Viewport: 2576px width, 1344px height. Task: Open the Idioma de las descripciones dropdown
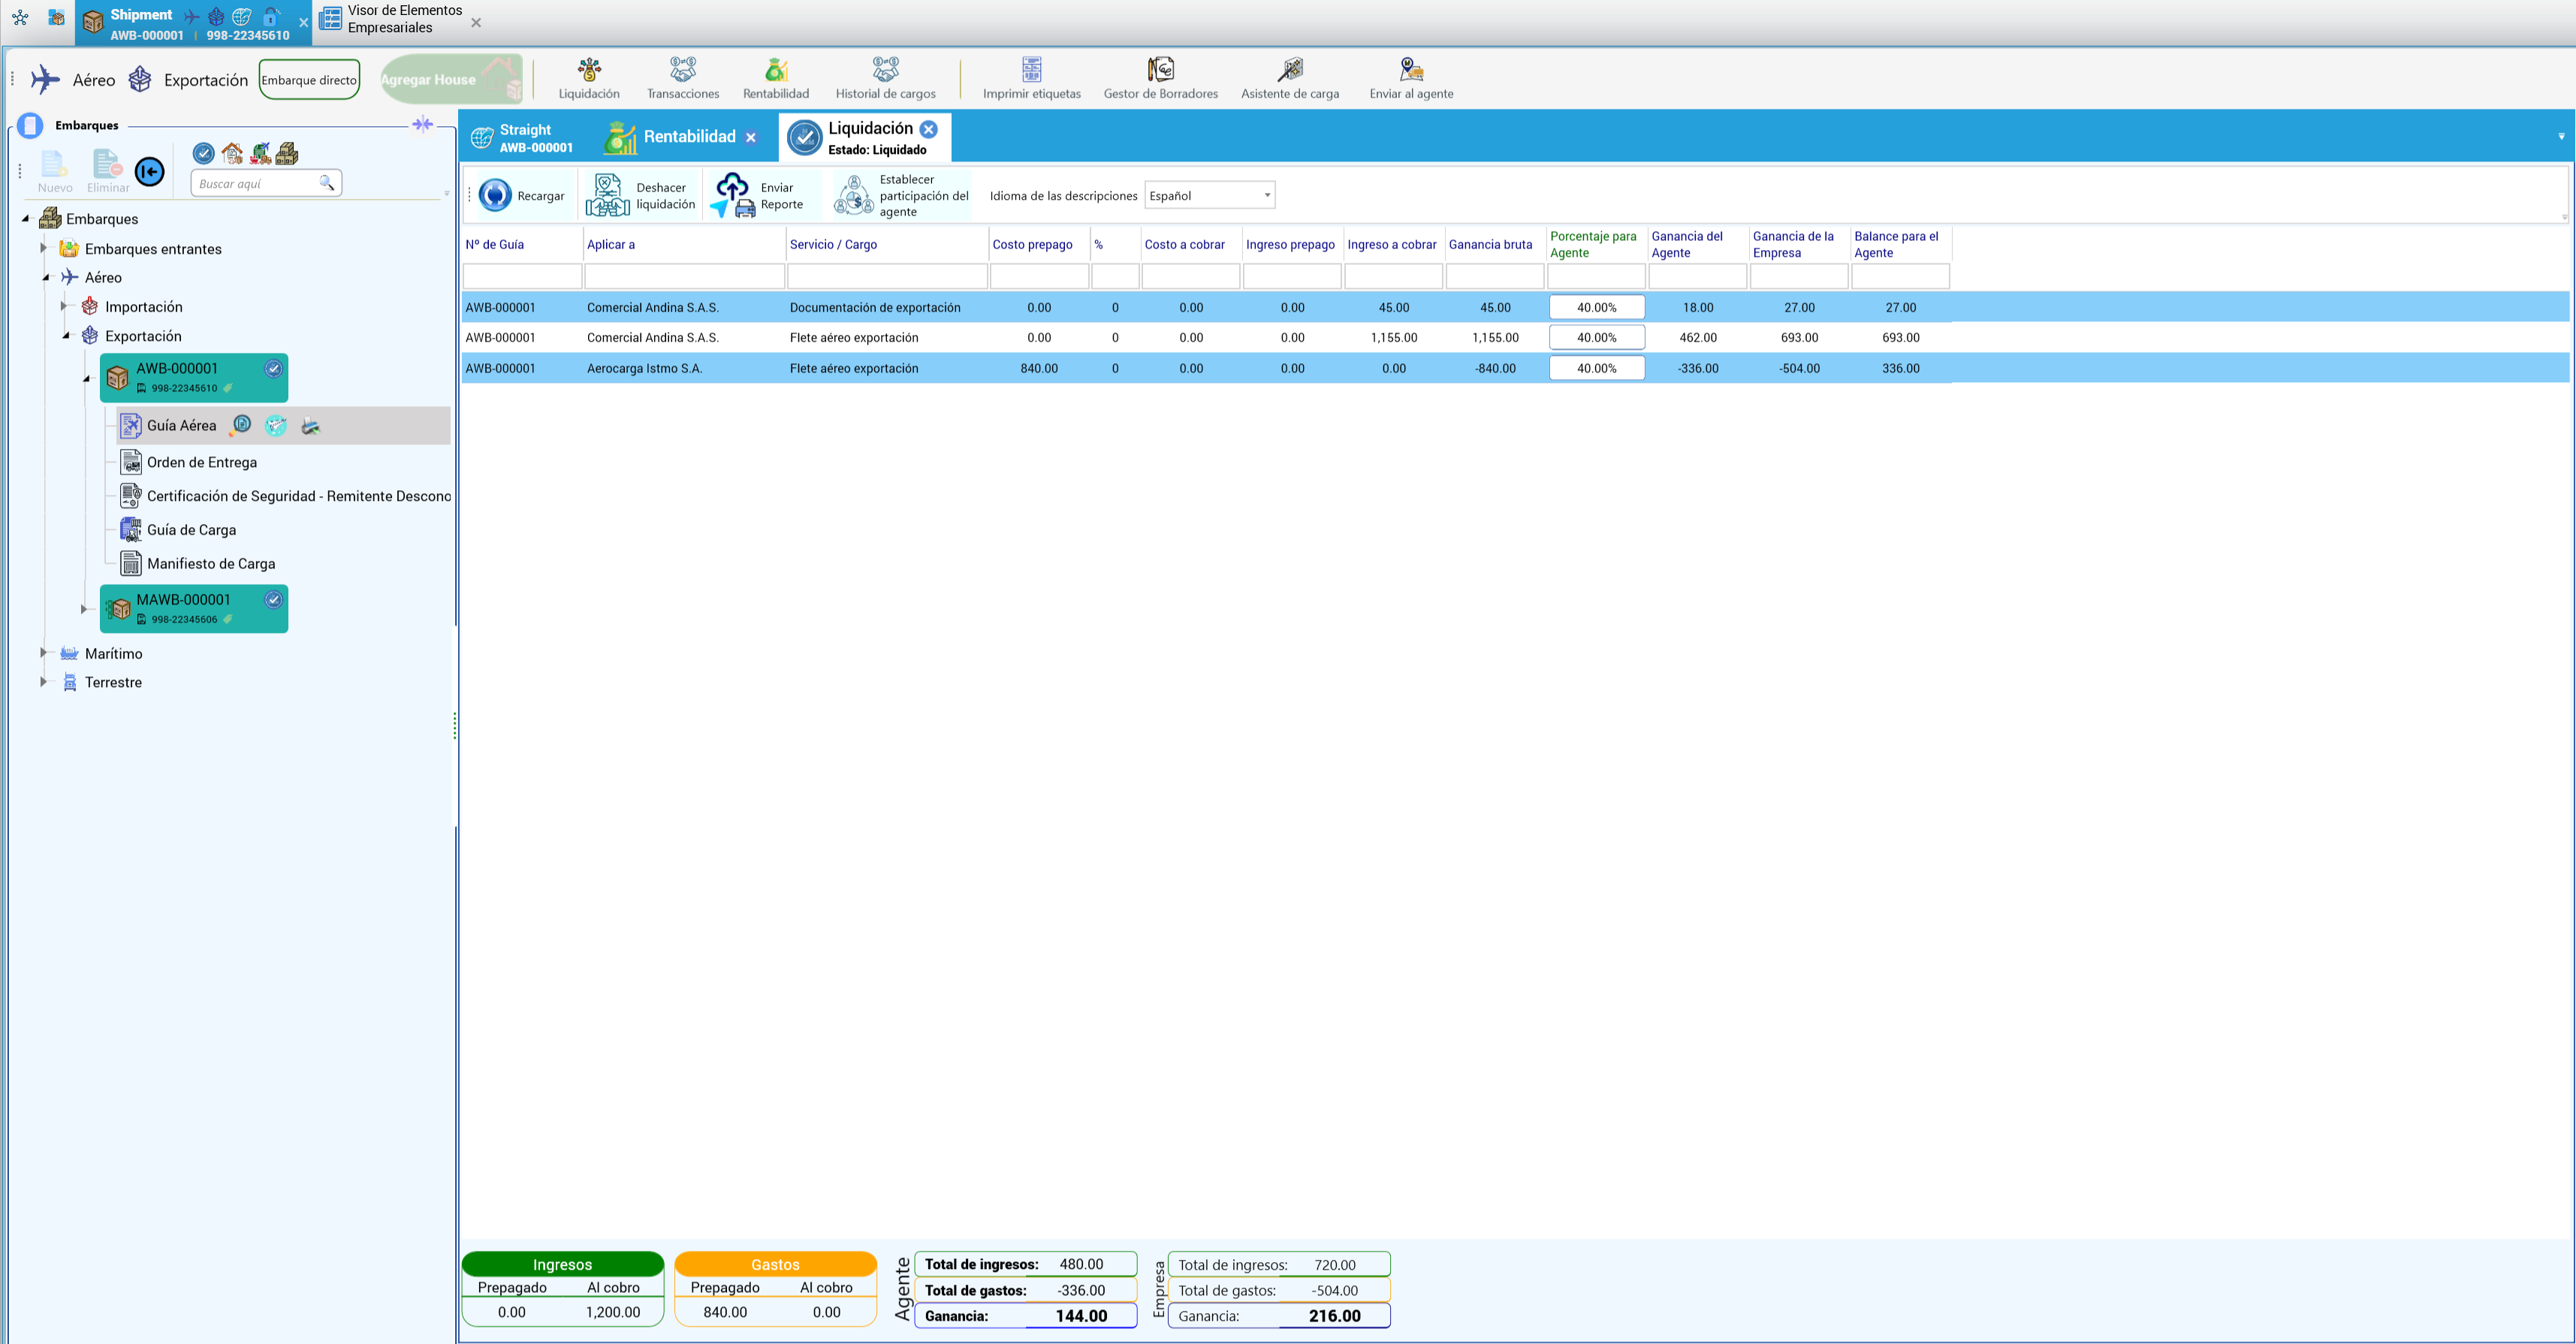point(1210,195)
